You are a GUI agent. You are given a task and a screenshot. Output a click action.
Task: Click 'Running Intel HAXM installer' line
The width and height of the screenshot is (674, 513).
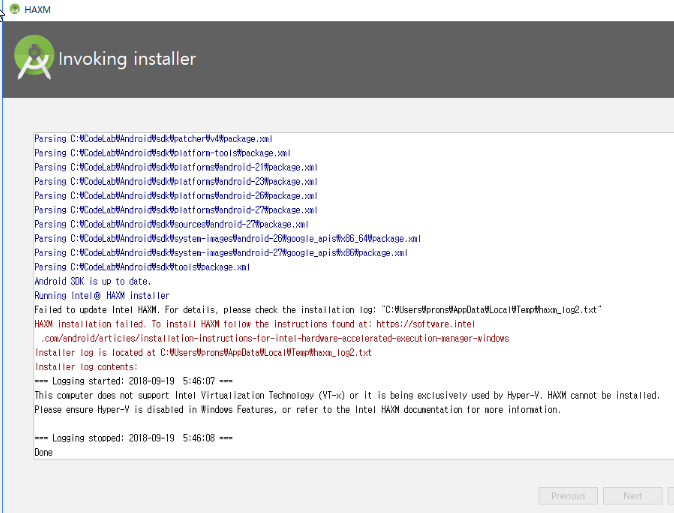pyautogui.click(x=102, y=295)
